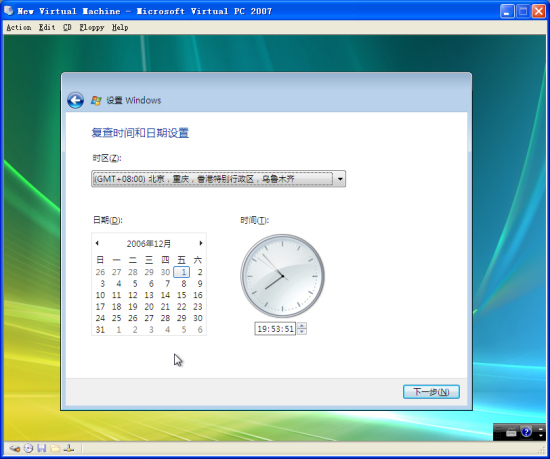This screenshot has height=459, width=550.
Task: Minimize the Virtual PC window
Action: point(507,11)
